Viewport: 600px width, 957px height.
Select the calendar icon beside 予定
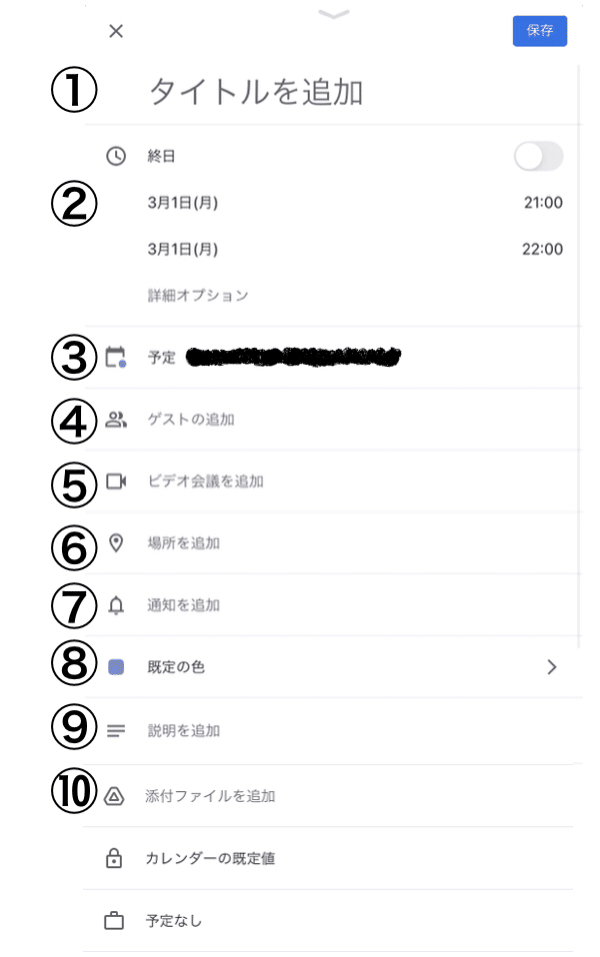point(115,357)
